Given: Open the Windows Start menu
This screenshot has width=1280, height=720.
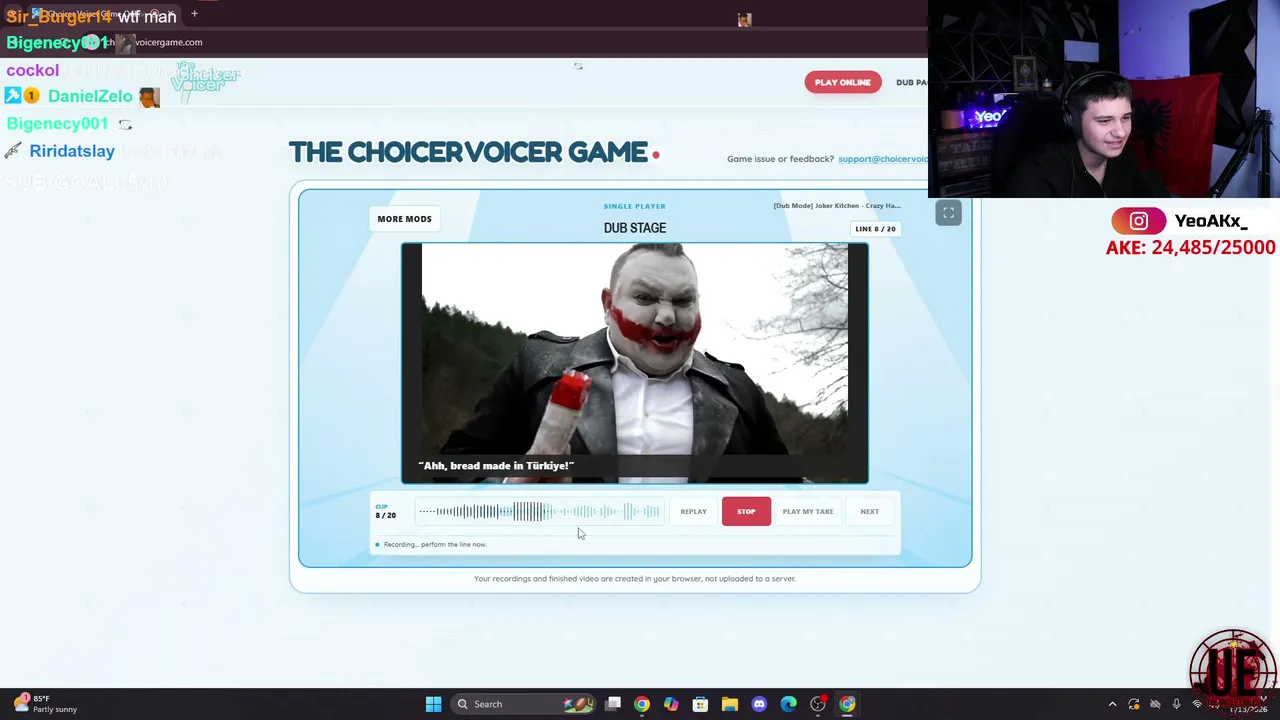Looking at the screenshot, I should [433, 704].
